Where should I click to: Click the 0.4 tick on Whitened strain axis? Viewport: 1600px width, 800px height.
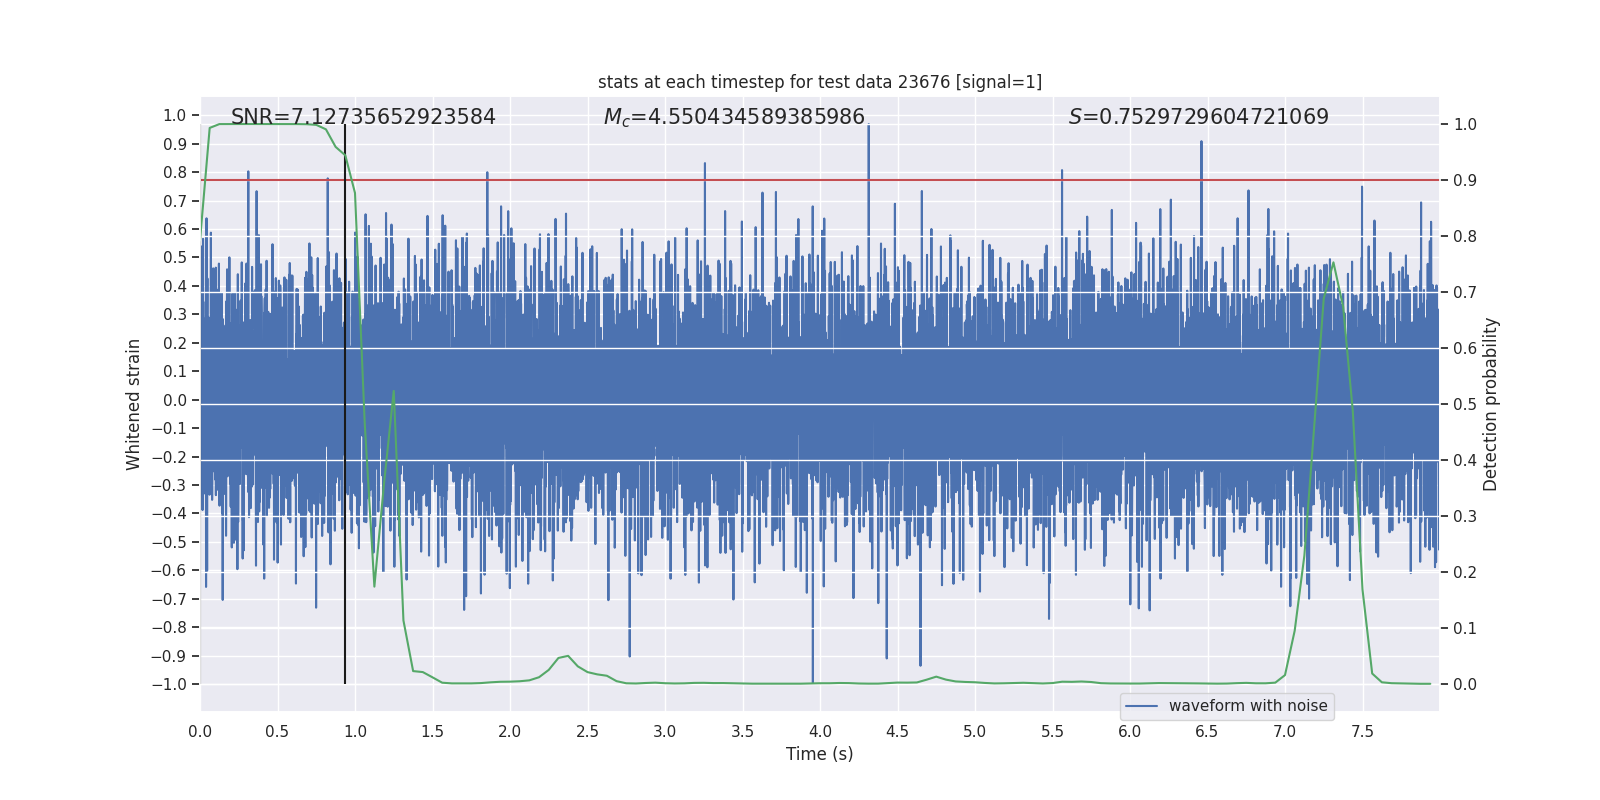pyautogui.click(x=175, y=287)
